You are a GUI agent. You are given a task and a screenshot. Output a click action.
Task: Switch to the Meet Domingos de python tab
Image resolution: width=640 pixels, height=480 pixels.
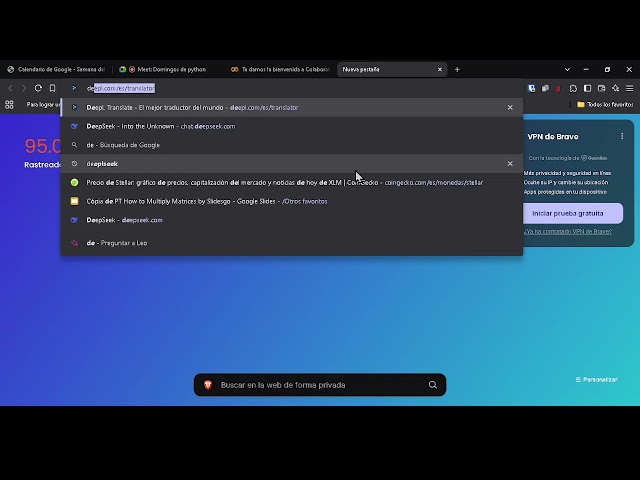[x=167, y=69]
